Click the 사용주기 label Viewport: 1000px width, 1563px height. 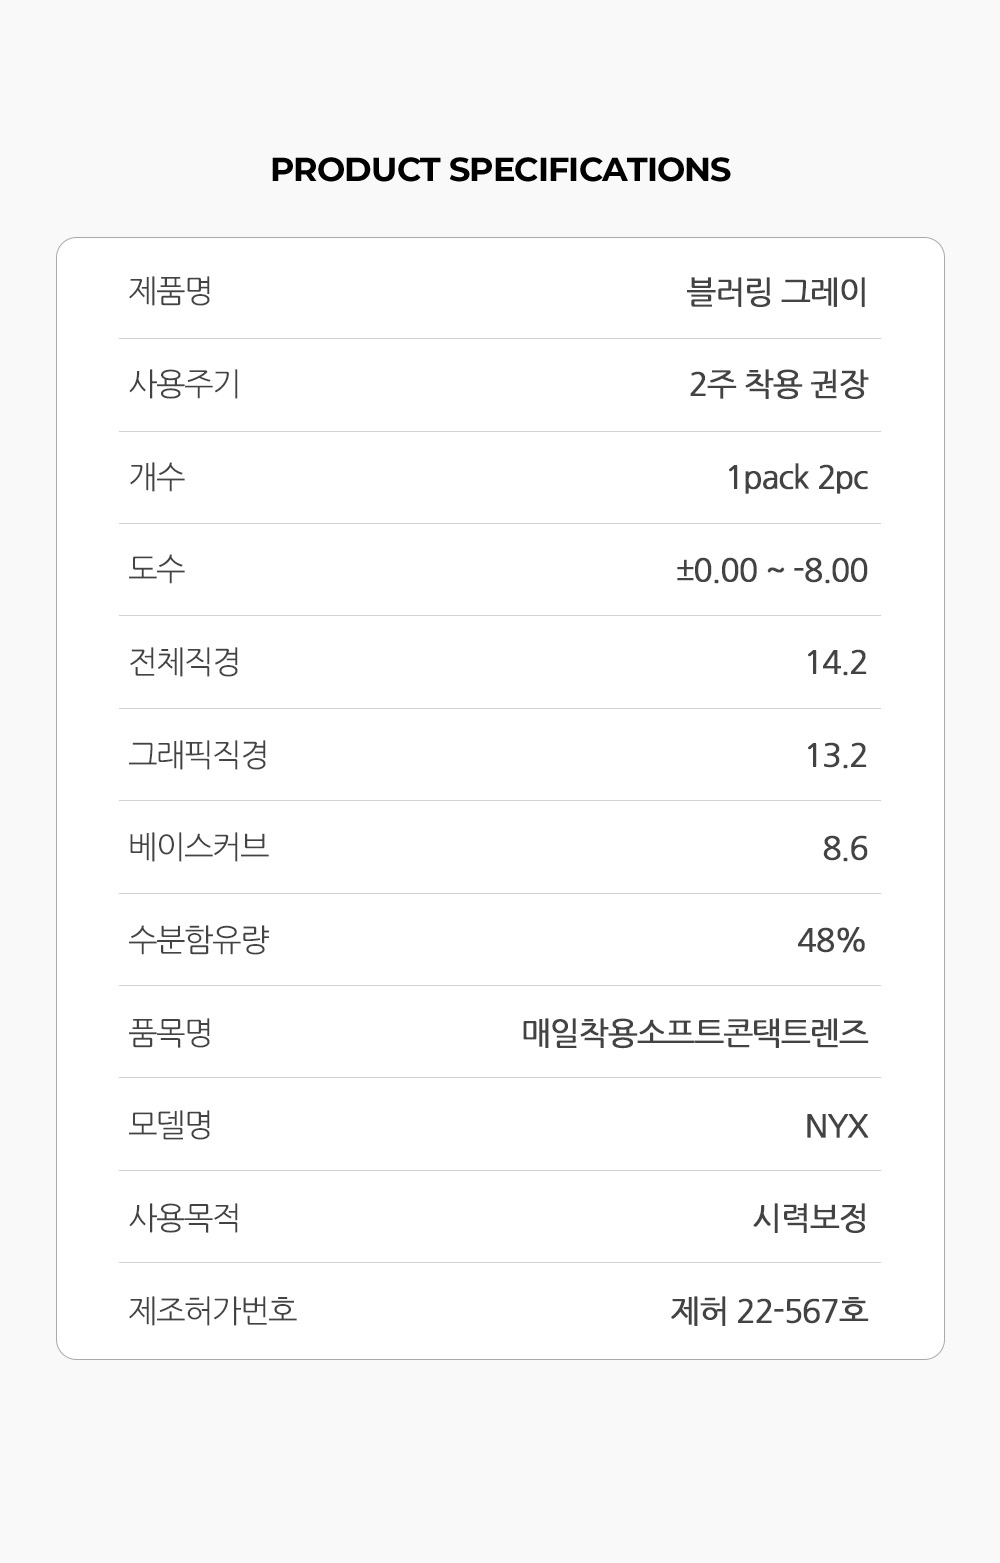point(184,384)
